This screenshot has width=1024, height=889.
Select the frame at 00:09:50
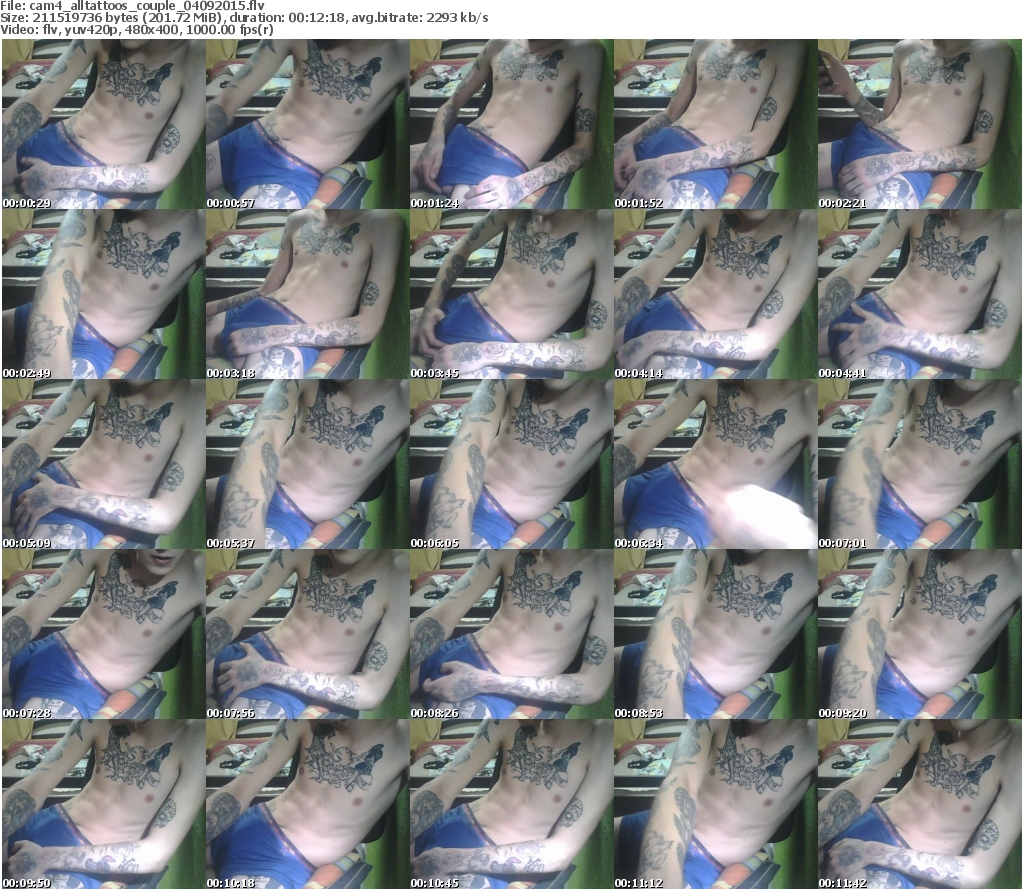tap(104, 804)
